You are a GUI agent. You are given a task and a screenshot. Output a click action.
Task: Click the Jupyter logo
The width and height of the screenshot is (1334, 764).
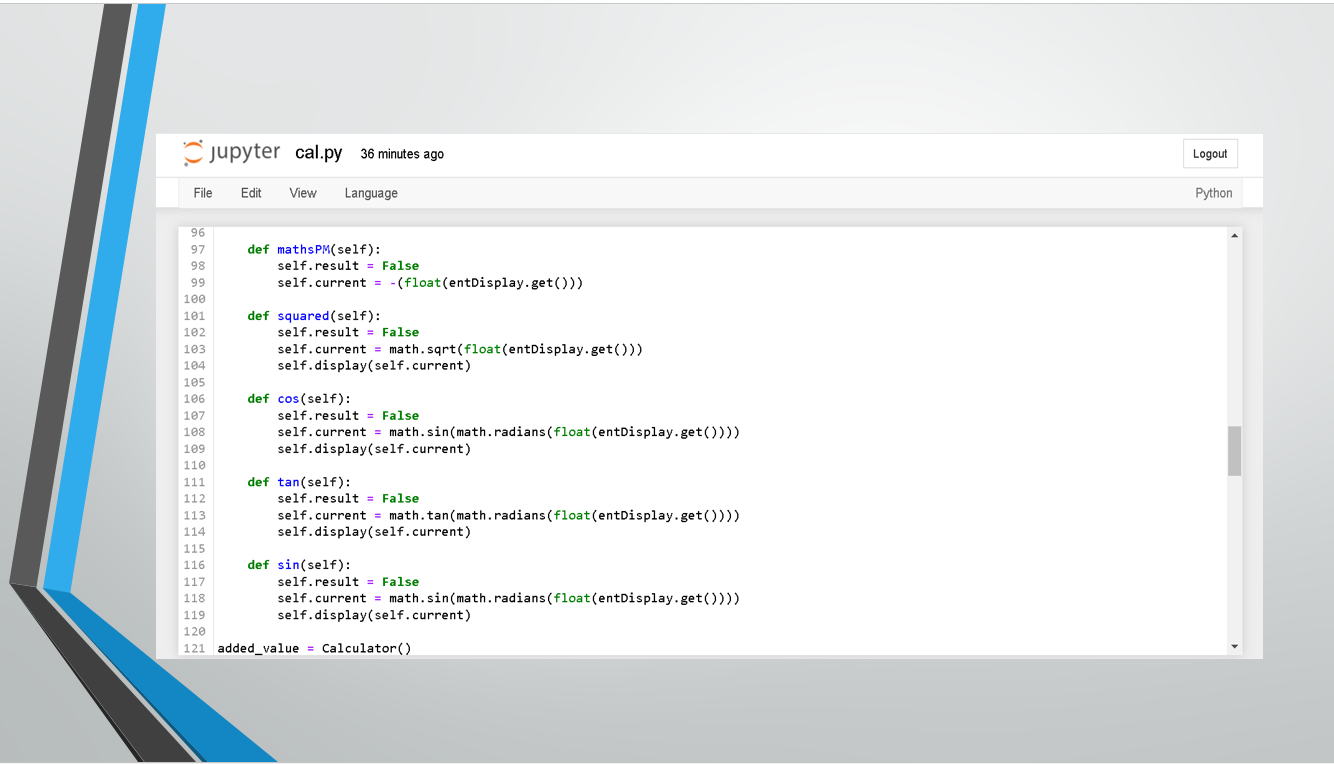pos(232,153)
